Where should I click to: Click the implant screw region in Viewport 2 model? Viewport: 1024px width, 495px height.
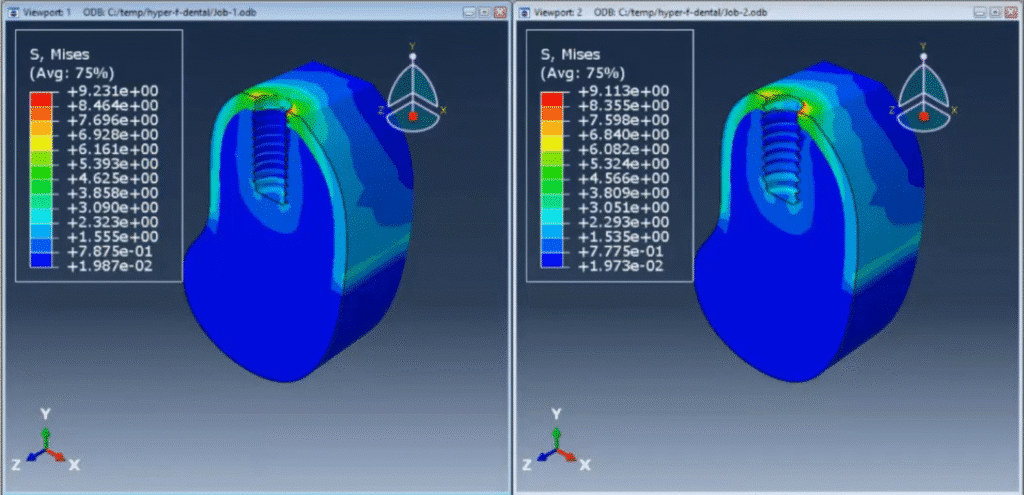(780, 153)
